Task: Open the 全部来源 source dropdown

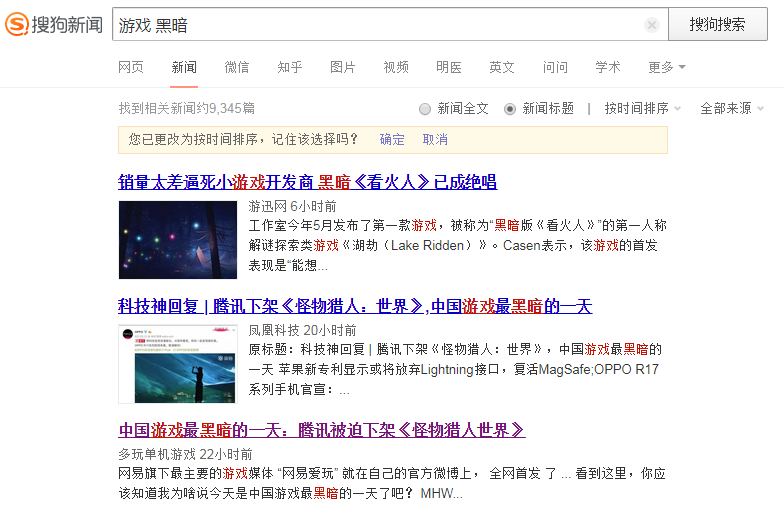Action: coord(732,108)
